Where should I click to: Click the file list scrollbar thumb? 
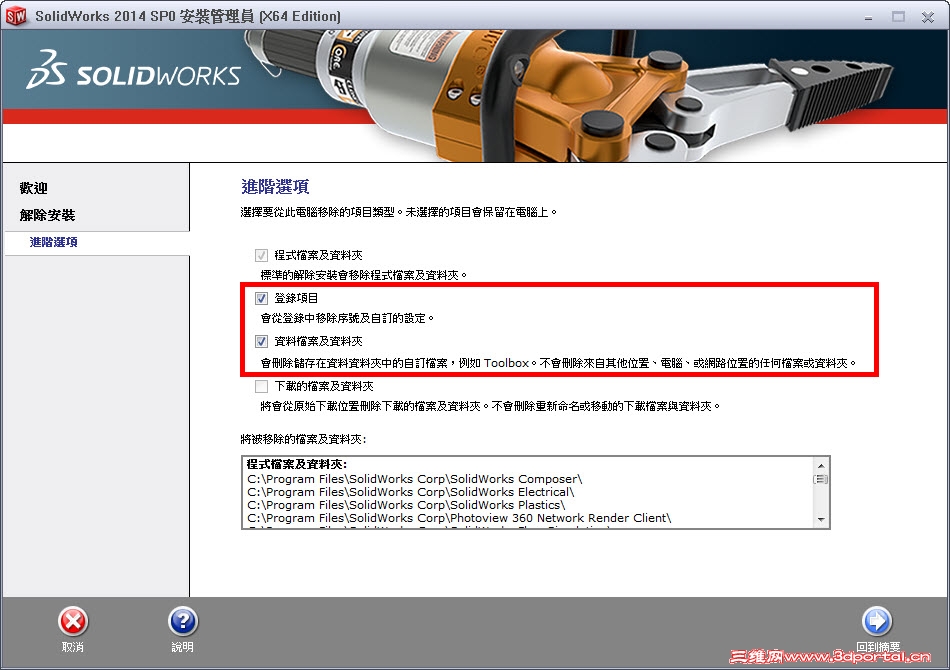[821, 479]
